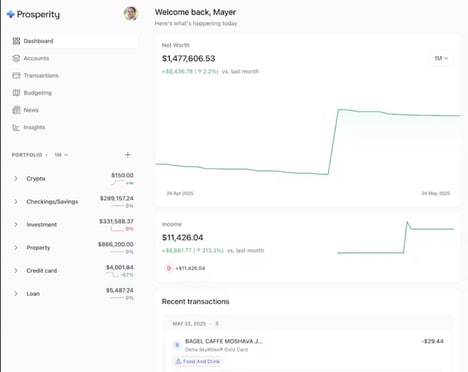Click the 24 May 2025 chart date
The height and width of the screenshot is (372, 468).
(x=436, y=193)
